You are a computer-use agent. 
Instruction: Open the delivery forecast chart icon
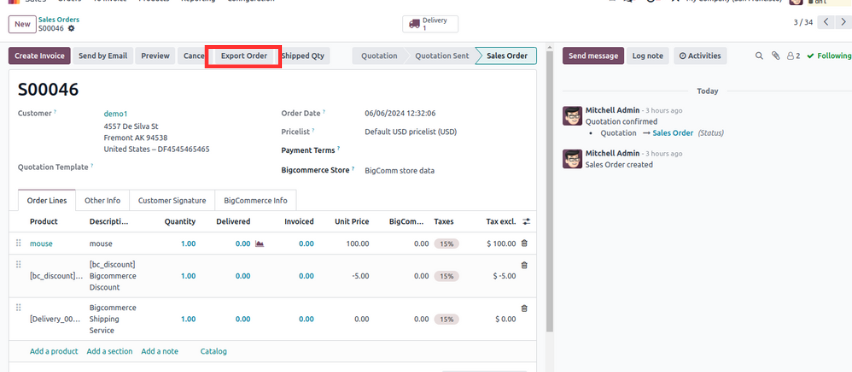[259, 244]
